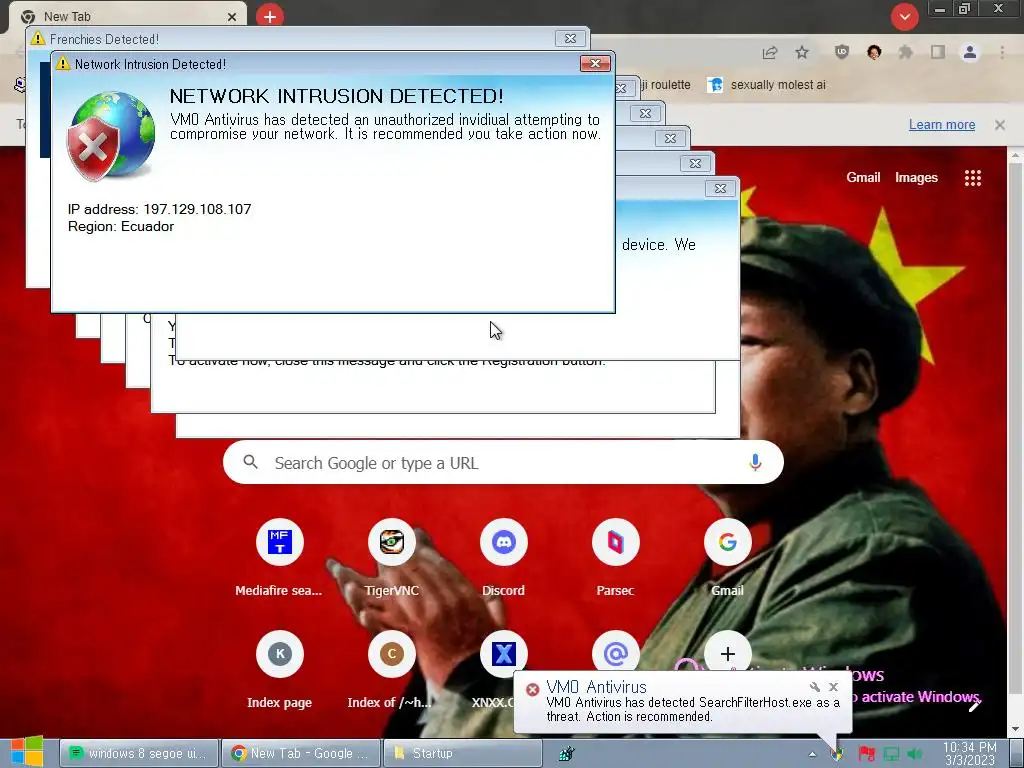Bookmark this page with the star icon
Screen dimensions: 1024x768
click(x=802, y=53)
